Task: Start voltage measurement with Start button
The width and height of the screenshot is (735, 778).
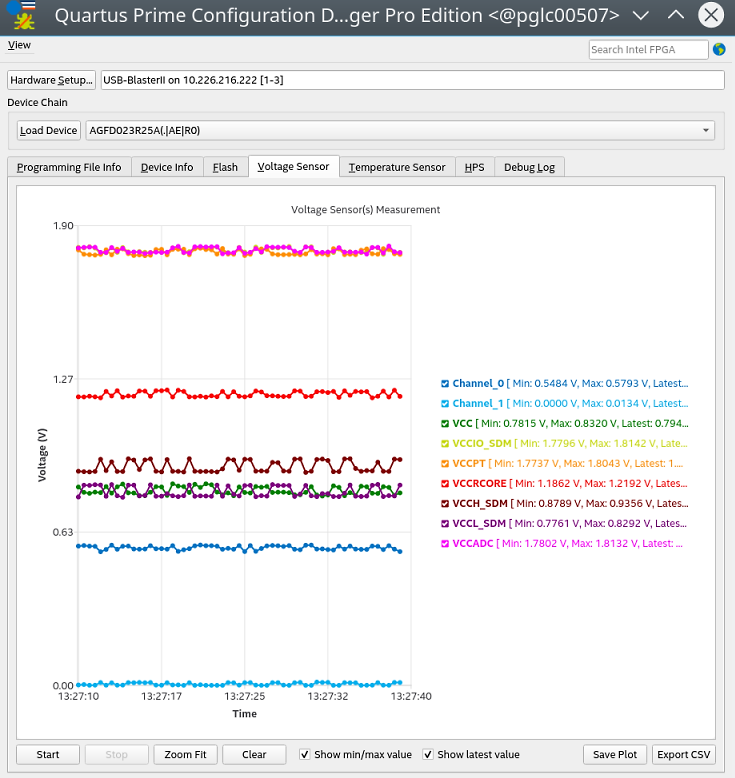Action: pyautogui.click(x=48, y=754)
